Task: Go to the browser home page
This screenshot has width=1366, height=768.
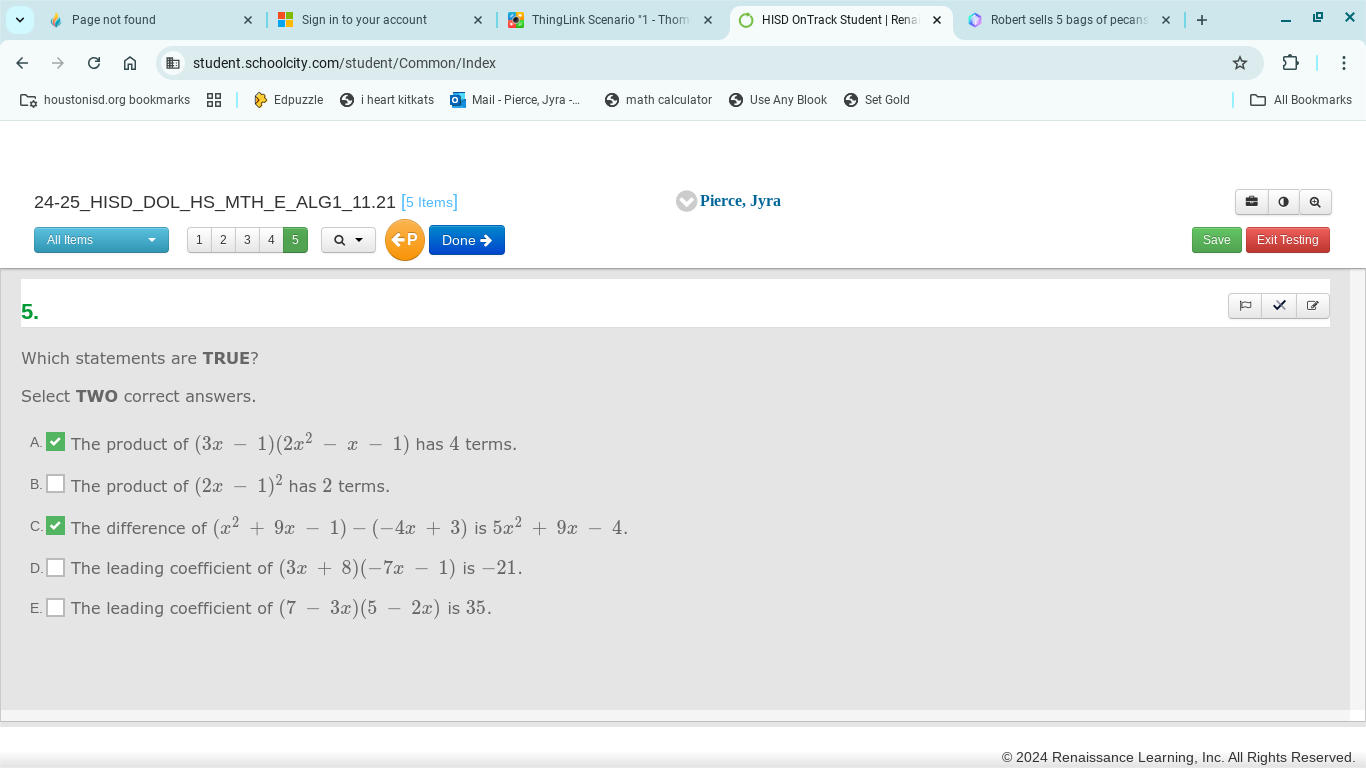Action: point(130,63)
